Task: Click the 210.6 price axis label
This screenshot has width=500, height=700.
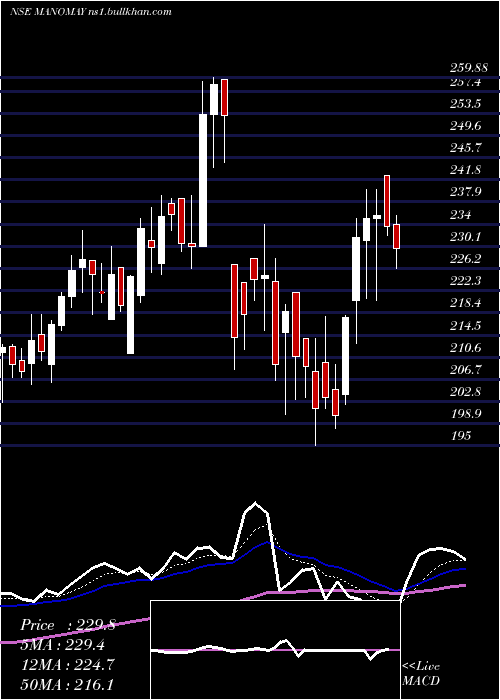Action: (x=466, y=347)
